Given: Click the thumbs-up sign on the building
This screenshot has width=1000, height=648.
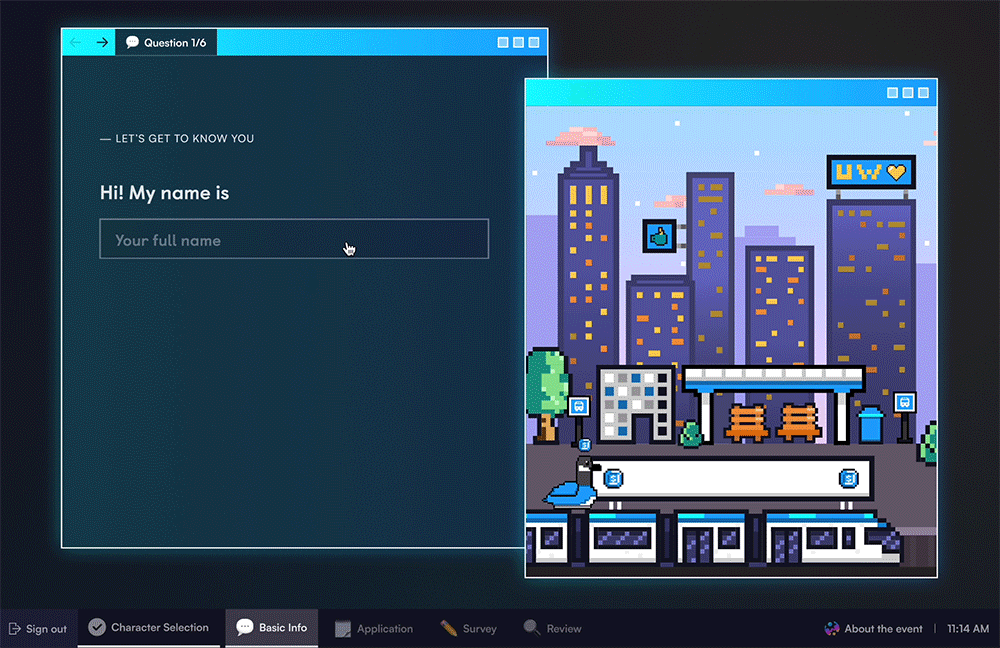Looking at the screenshot, I should click(659, 237).
